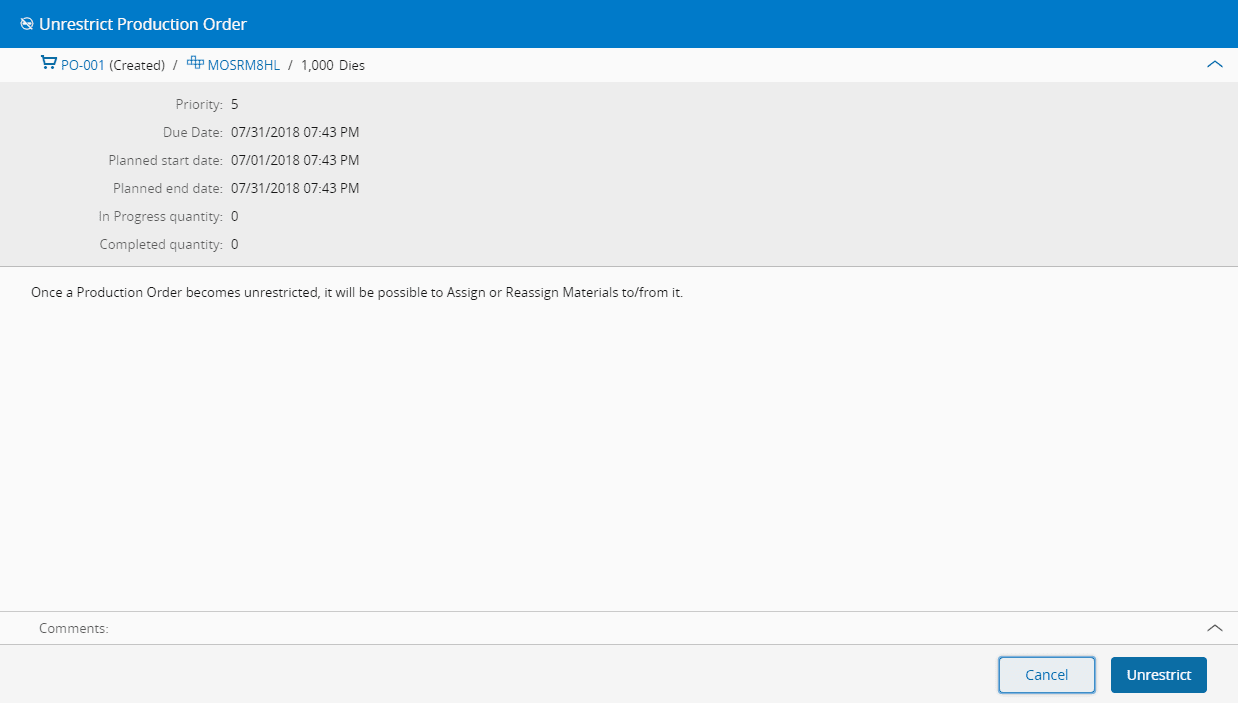
Task: Click the (Created) status text
Action: [x=137, y=65]
